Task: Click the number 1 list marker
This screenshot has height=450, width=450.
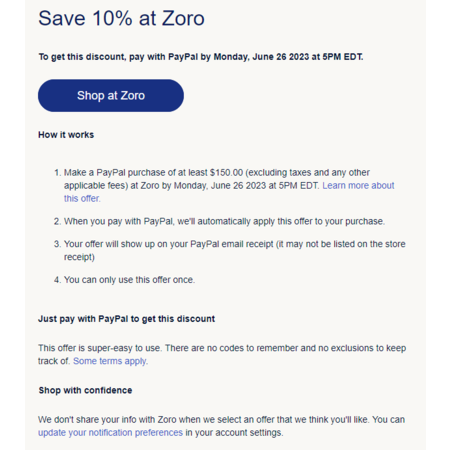Action: pos(57,173)
